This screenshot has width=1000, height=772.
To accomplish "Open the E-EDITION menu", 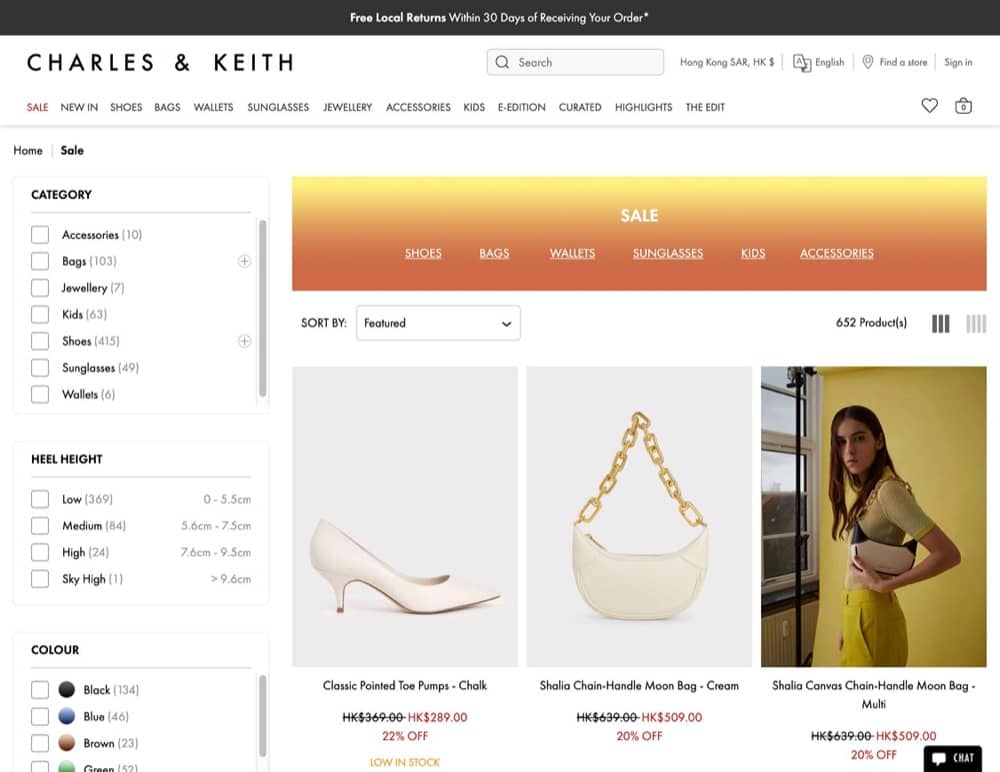I will (x=522, y=107).
